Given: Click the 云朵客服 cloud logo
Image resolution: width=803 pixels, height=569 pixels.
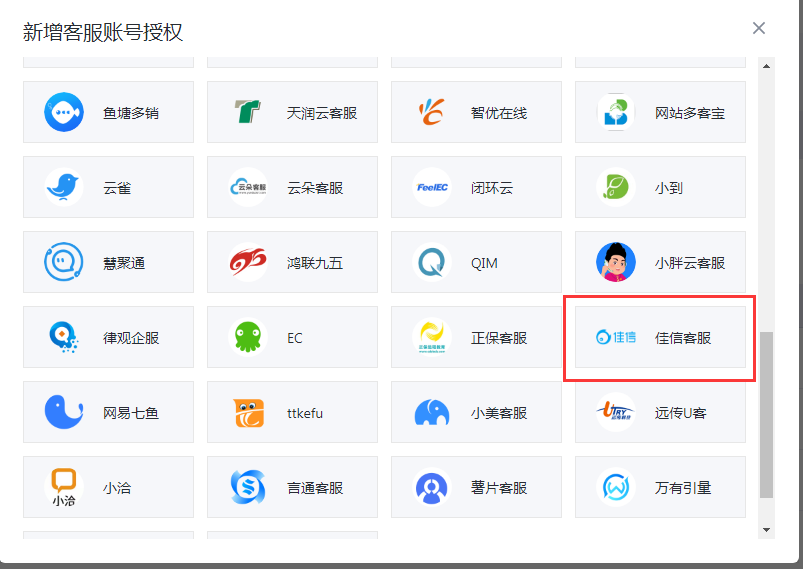Looking at the screenshot, I should pos(247,187).
